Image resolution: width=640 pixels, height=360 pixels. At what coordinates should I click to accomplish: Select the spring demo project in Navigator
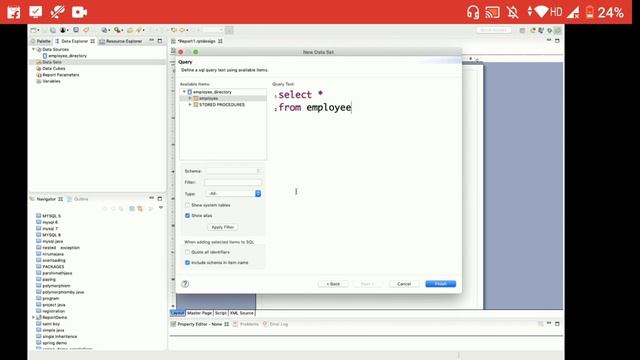coord(54,343)
